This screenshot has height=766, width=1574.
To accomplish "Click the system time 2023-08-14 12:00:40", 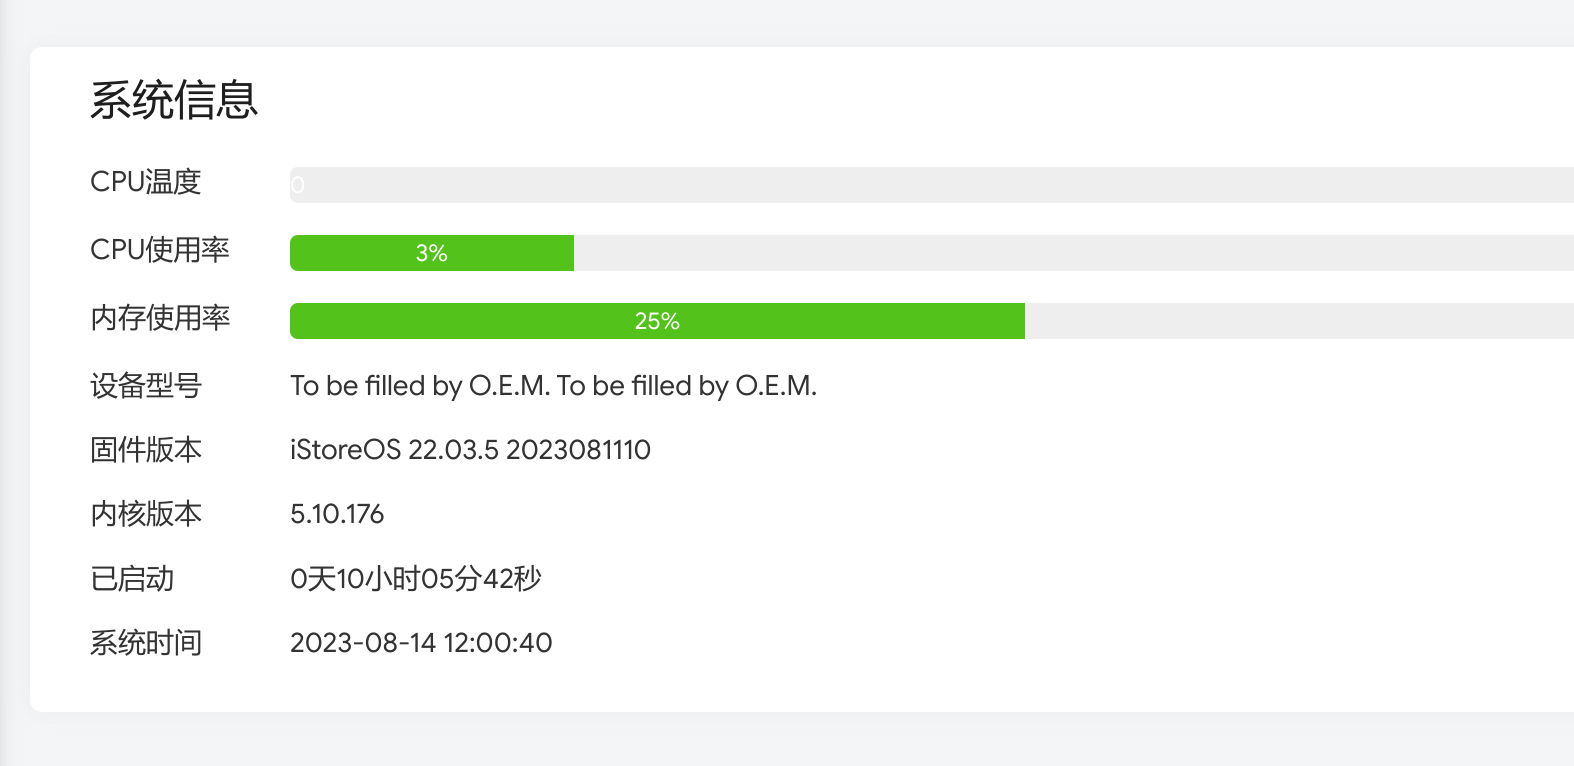I will point(421,643).
